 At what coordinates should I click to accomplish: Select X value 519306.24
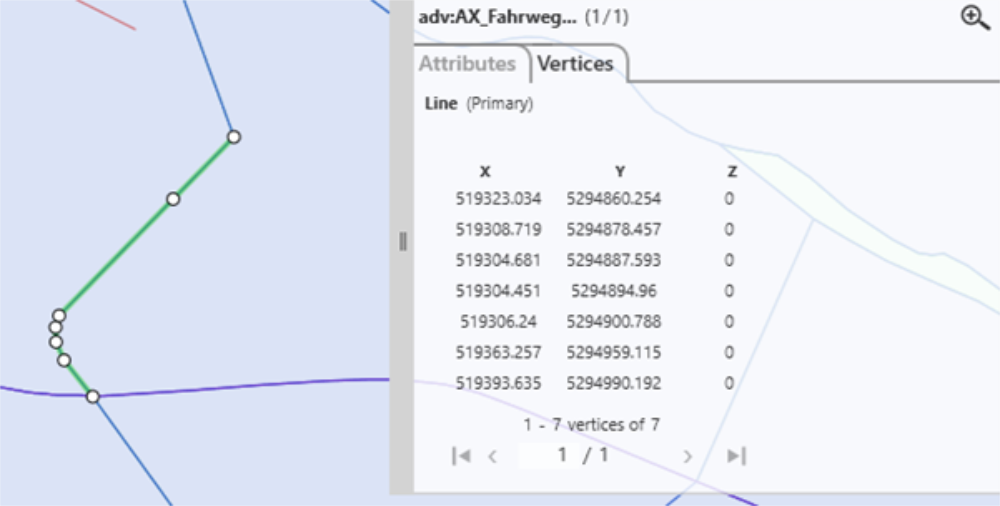[x=498, y=322]
